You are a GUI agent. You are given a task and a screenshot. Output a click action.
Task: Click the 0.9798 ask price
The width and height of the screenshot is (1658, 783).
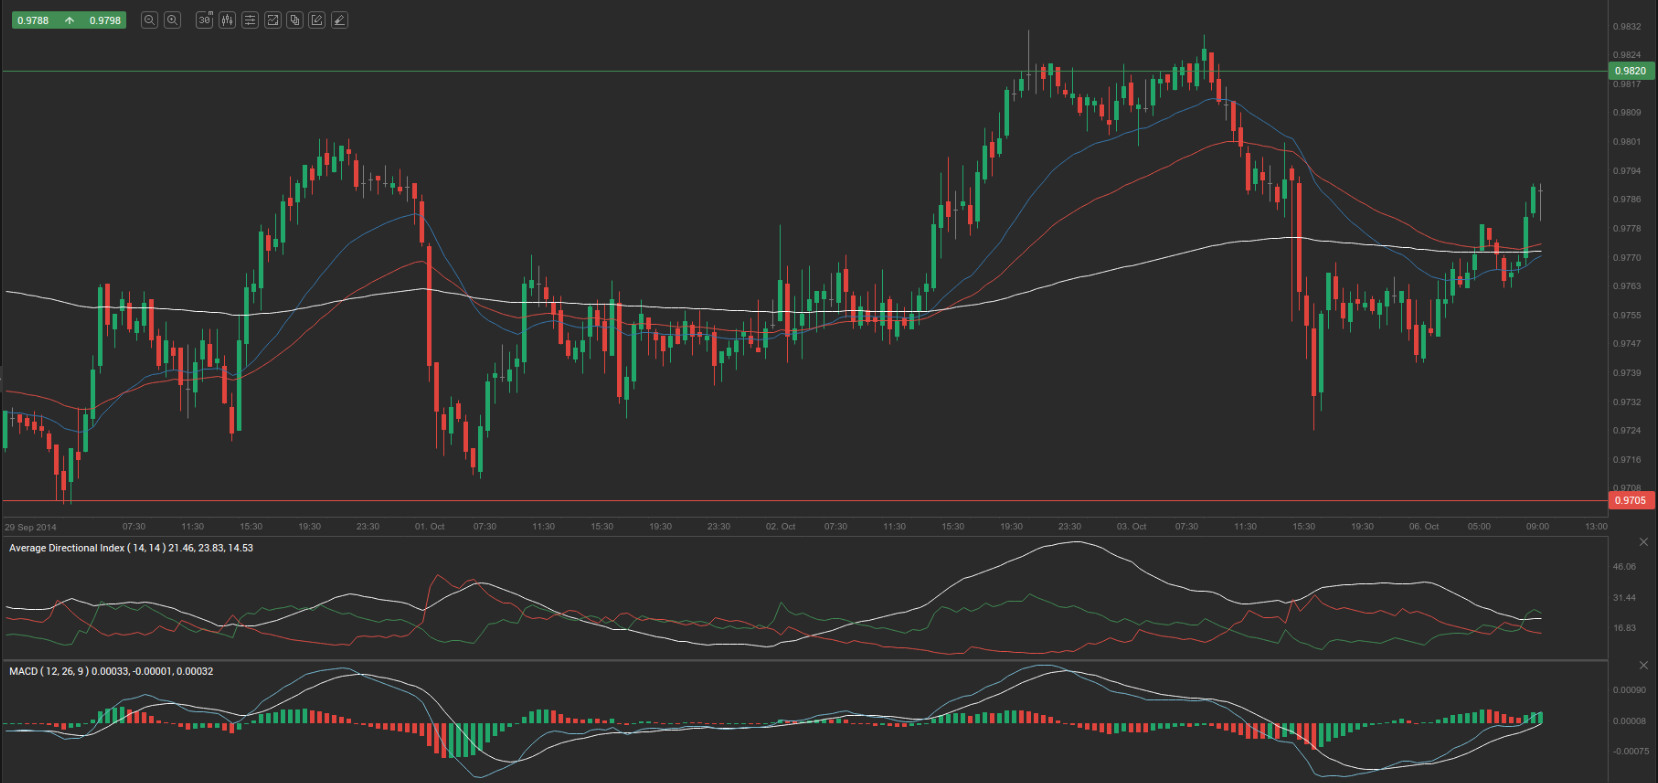coord(105,20)
